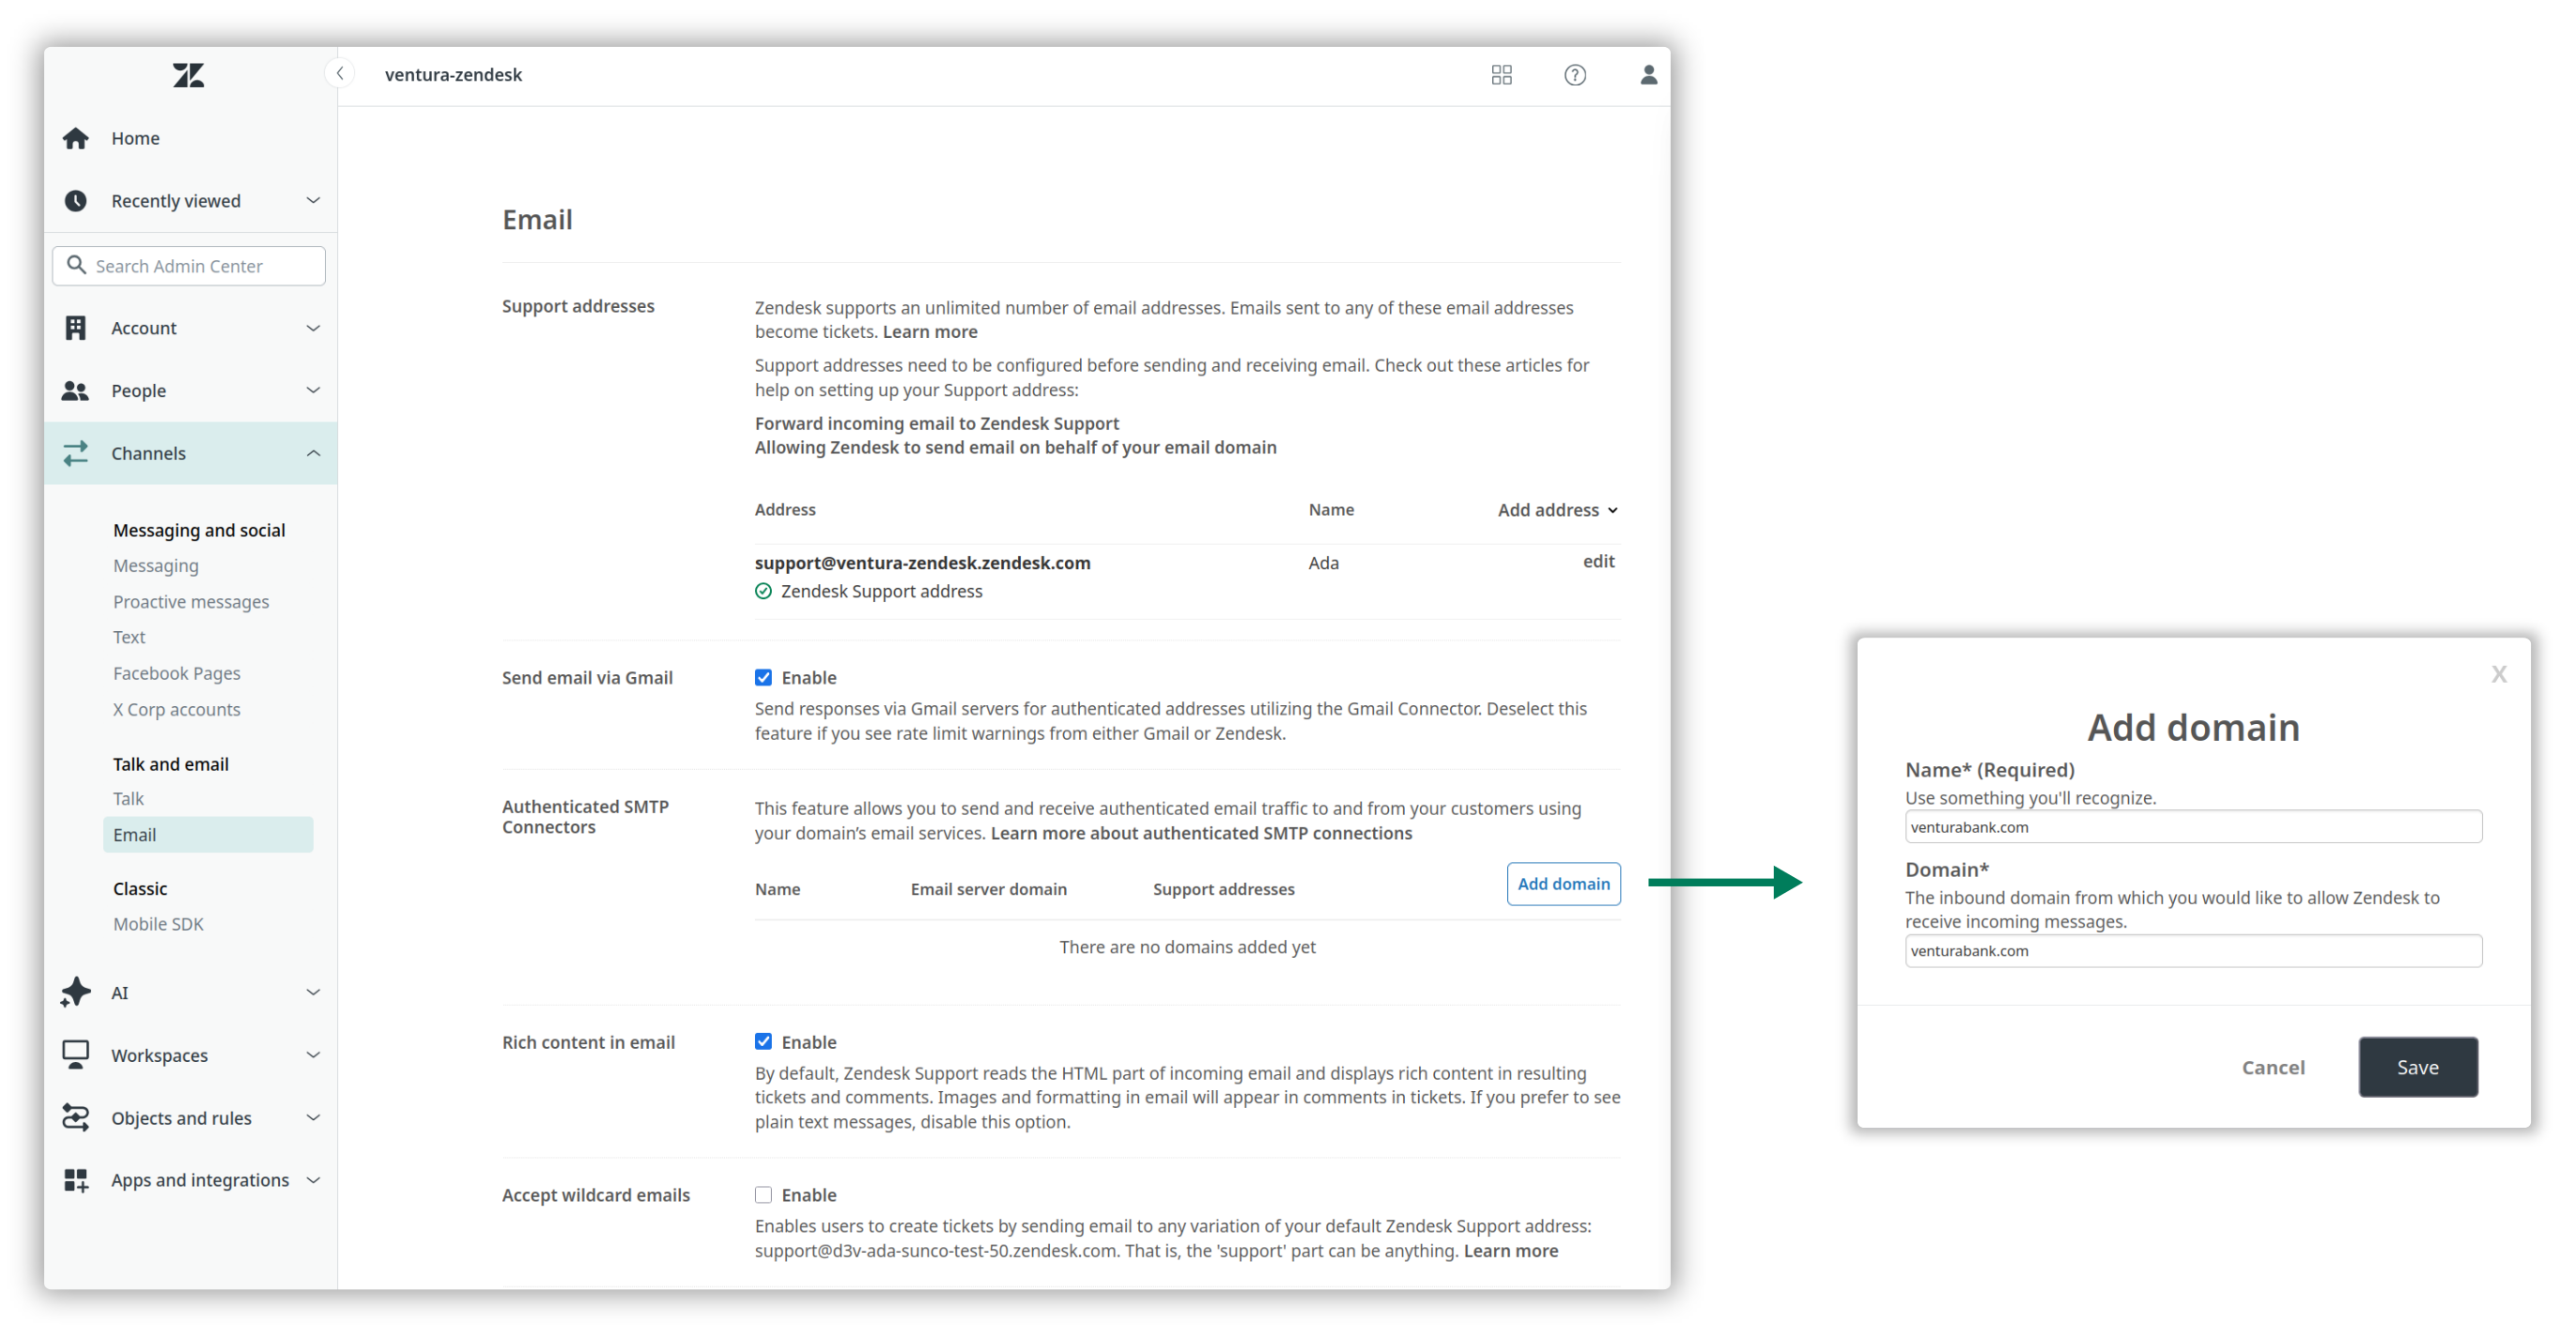Enable Accept wildcard emails checkbox

click(763, 1194)
